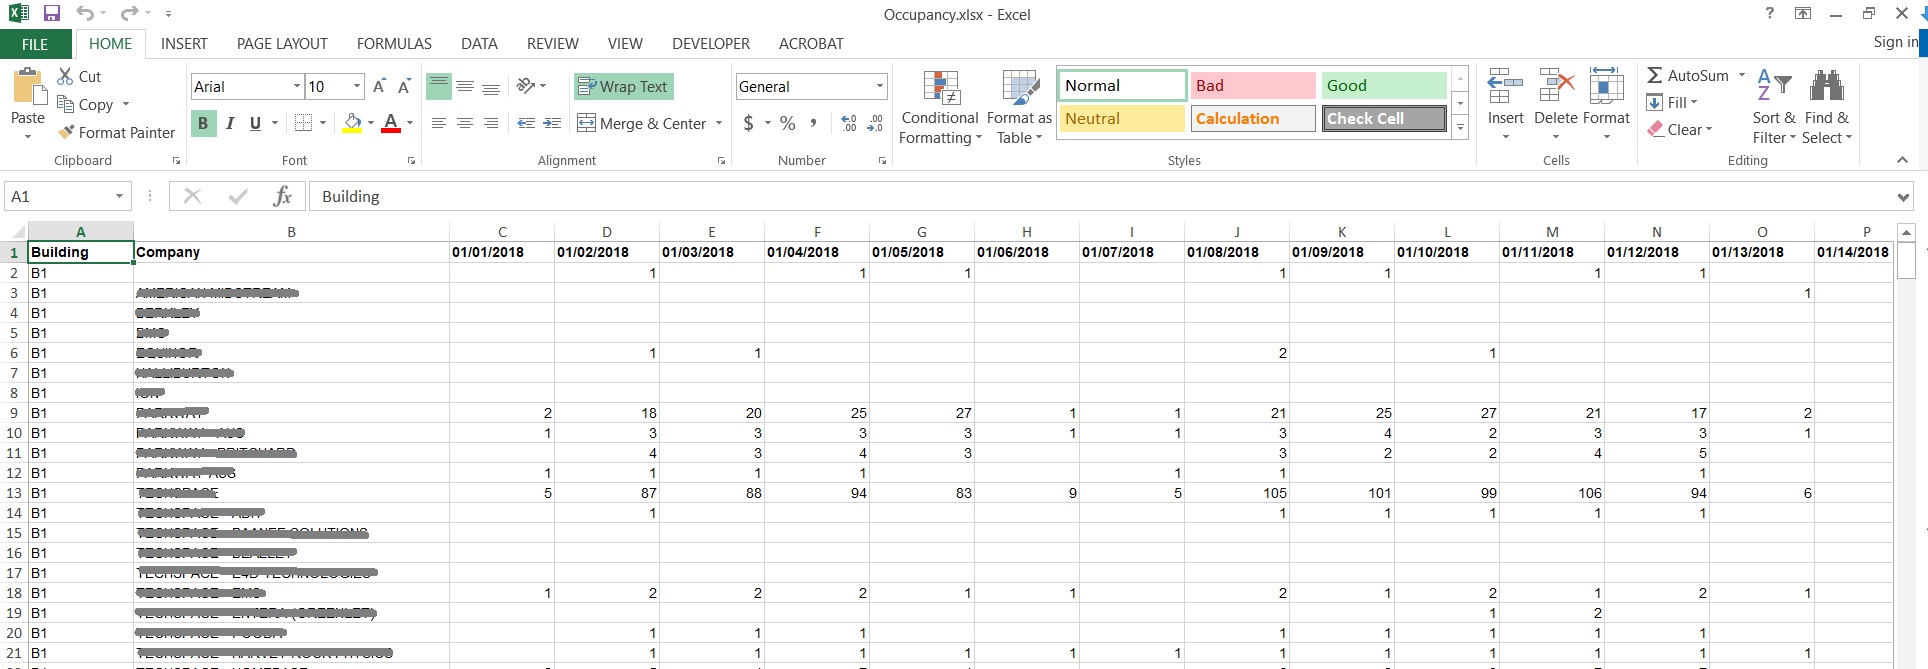The height and width of the screenshot is (669, 1928).
Task: Expand the cell styles gallery
Action: (1460, 127)
